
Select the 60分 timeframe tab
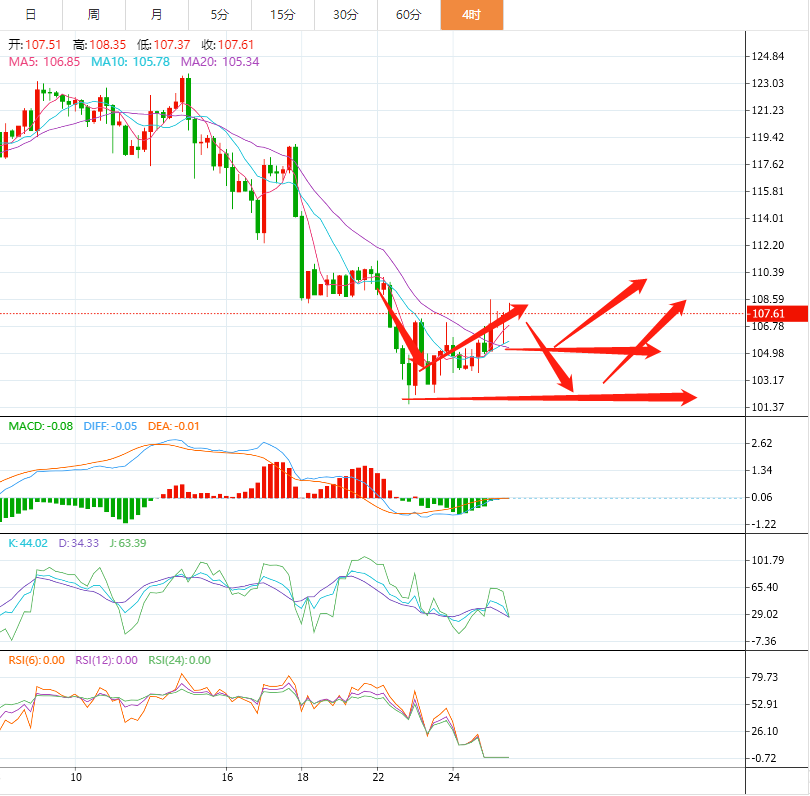[409, 14]
